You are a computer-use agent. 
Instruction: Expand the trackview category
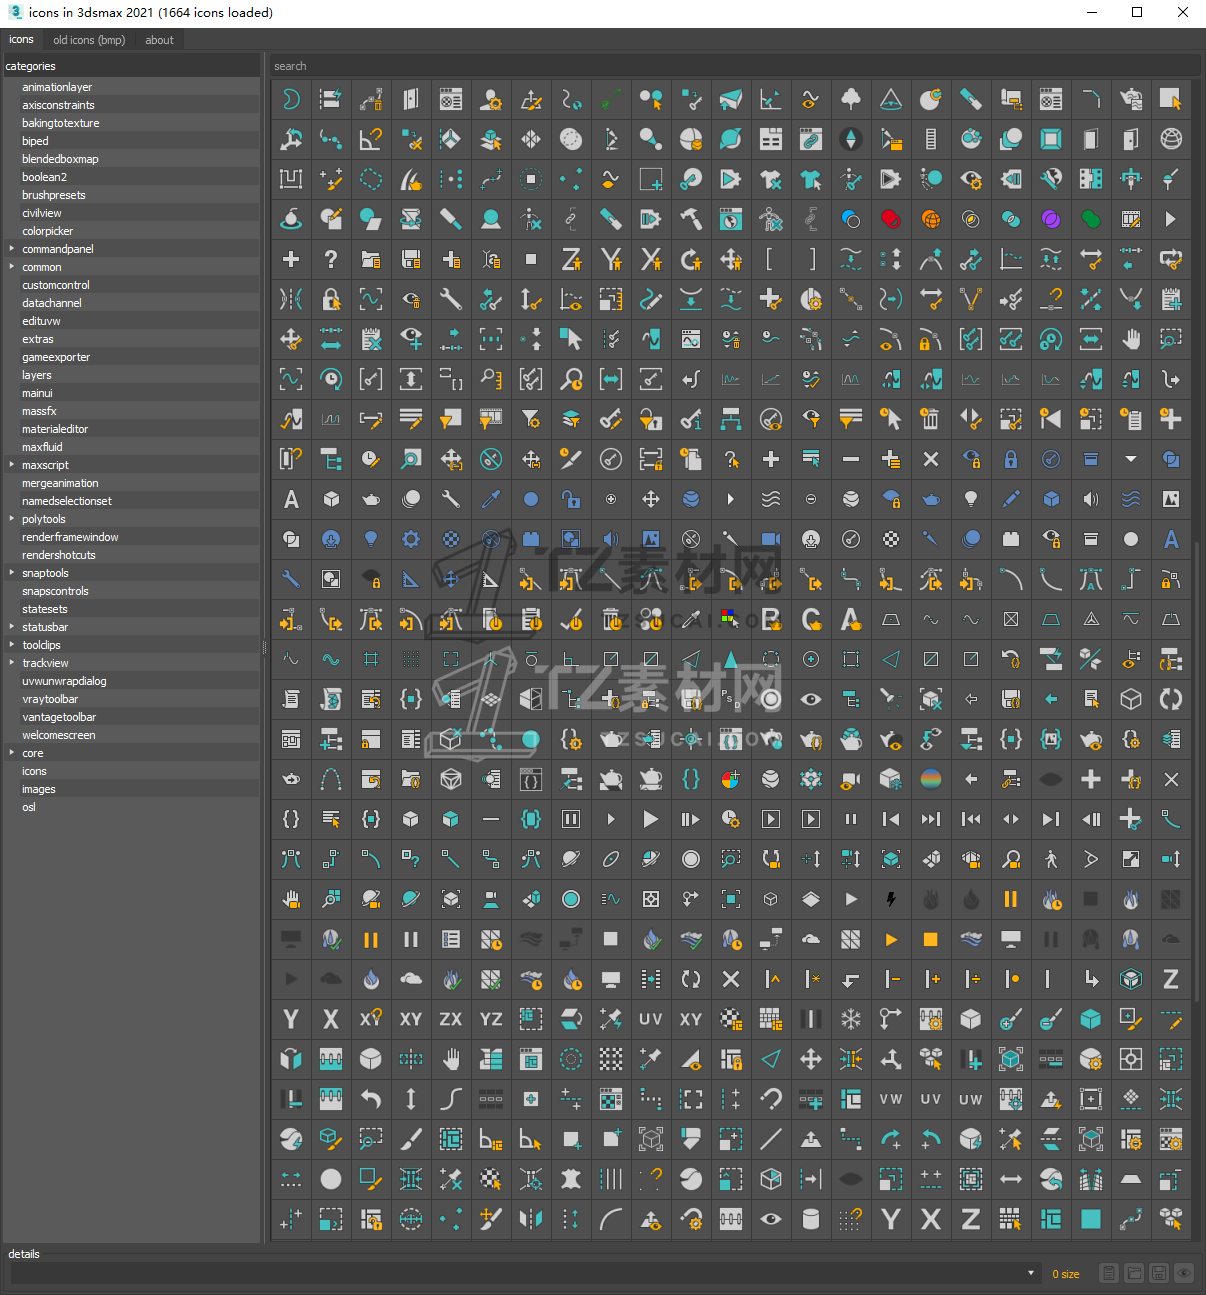point(12,663)
